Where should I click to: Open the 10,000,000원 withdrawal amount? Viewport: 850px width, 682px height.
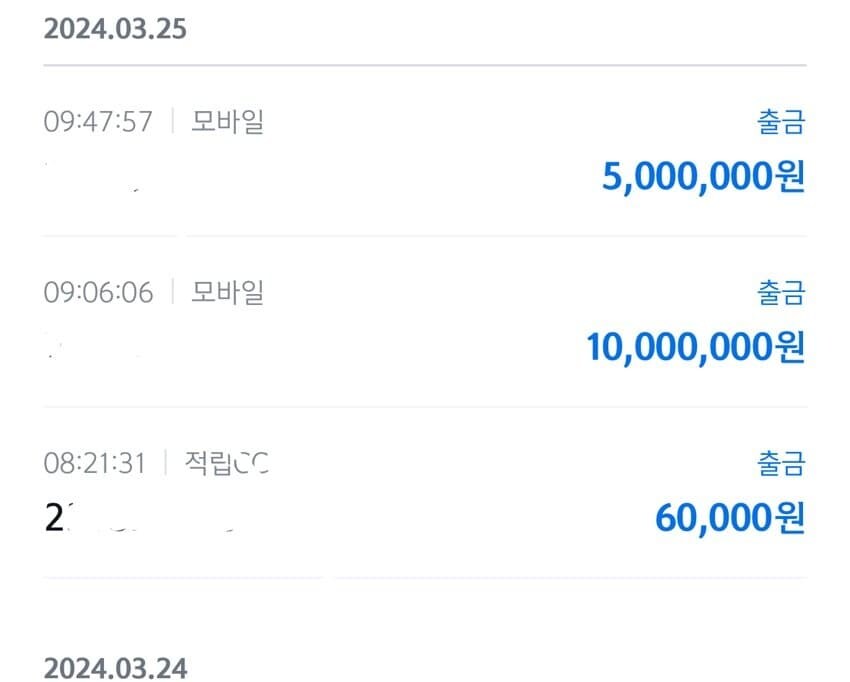695,347
